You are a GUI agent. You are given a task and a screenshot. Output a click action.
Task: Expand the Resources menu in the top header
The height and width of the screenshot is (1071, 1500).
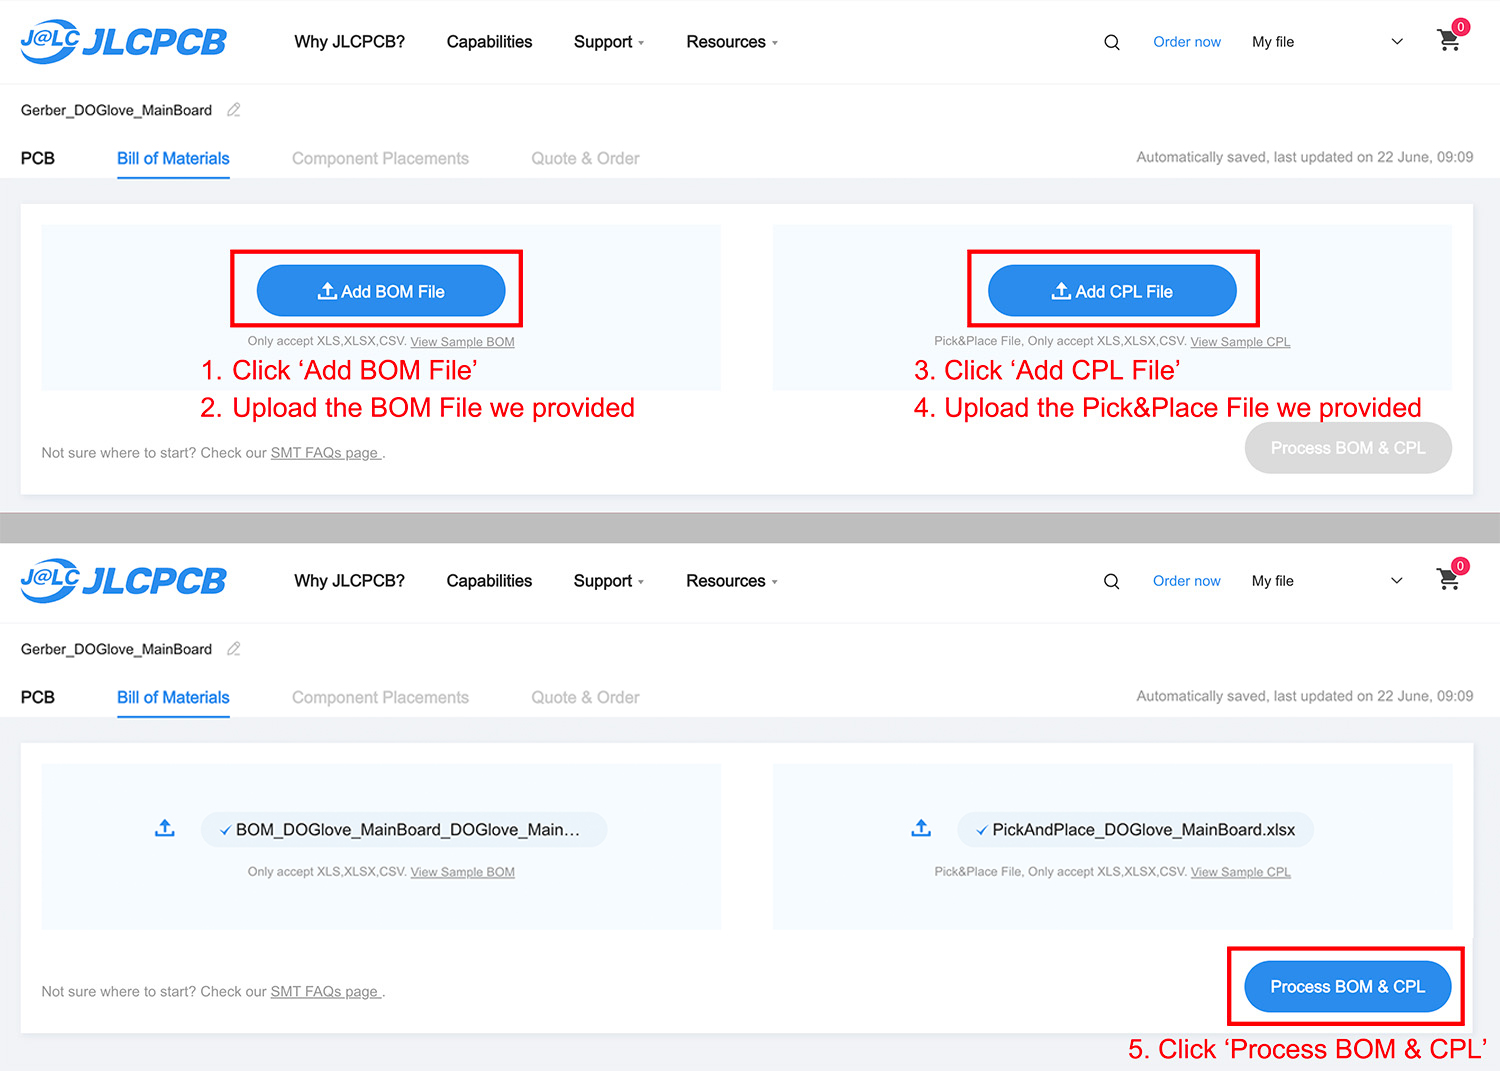click(731, 42)
